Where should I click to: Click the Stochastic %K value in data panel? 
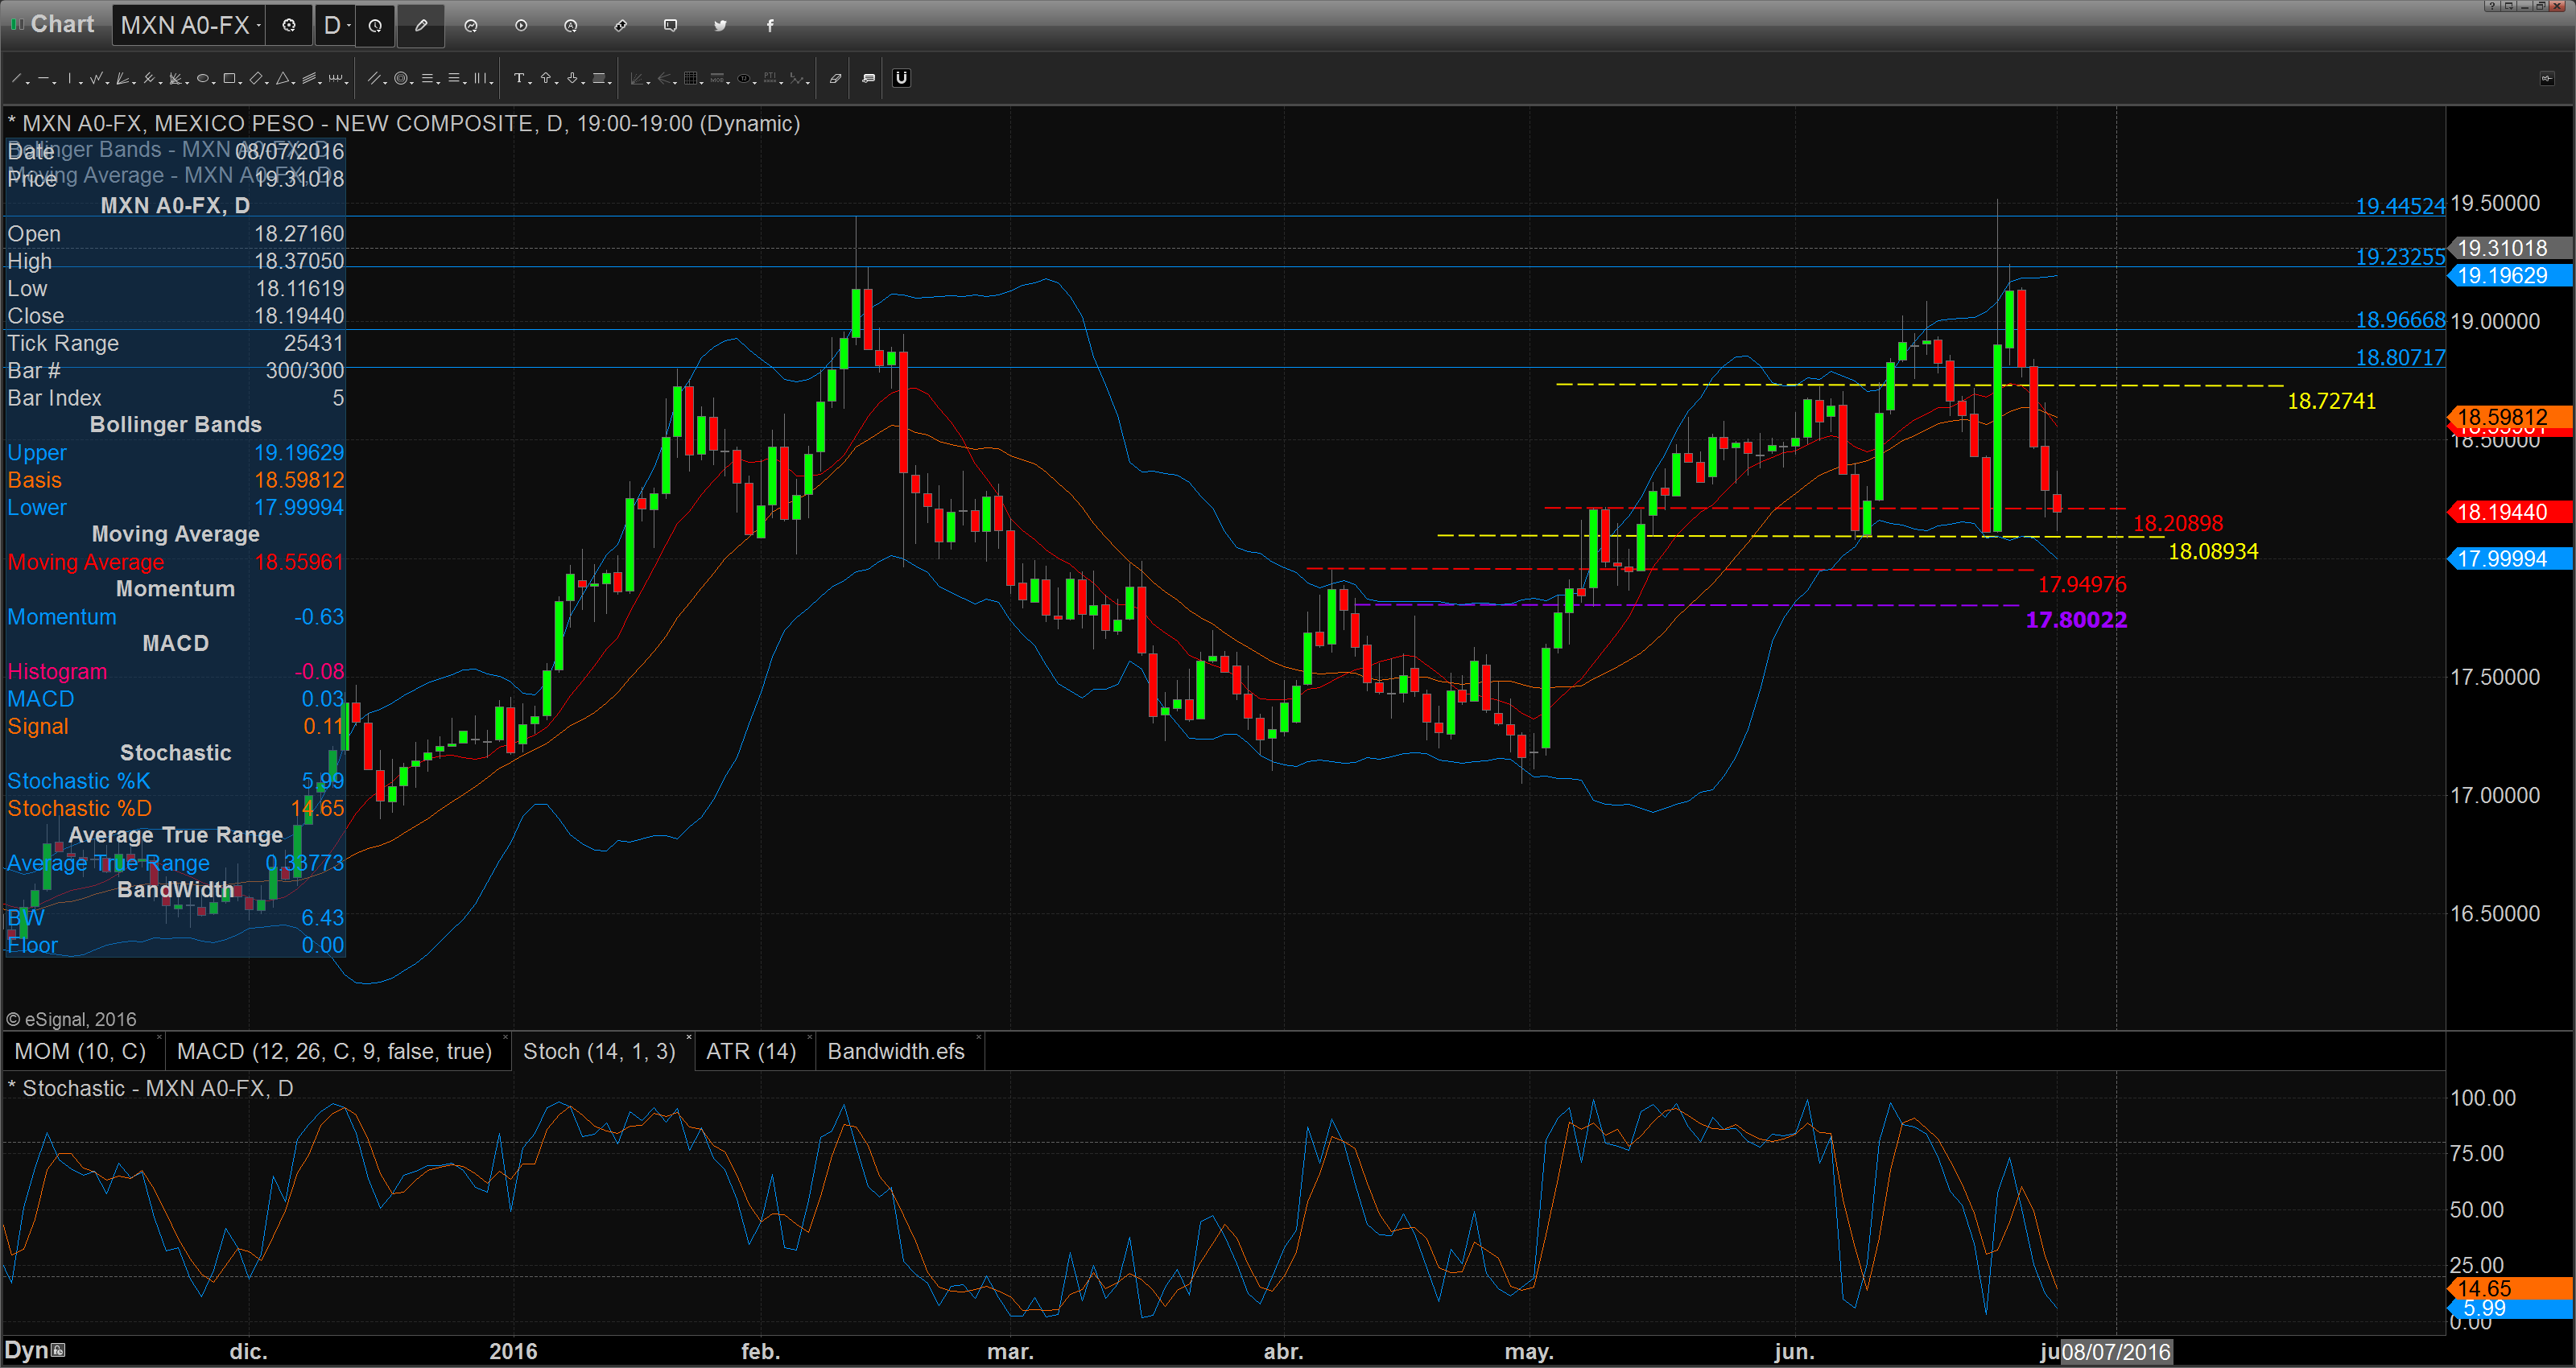322,781
